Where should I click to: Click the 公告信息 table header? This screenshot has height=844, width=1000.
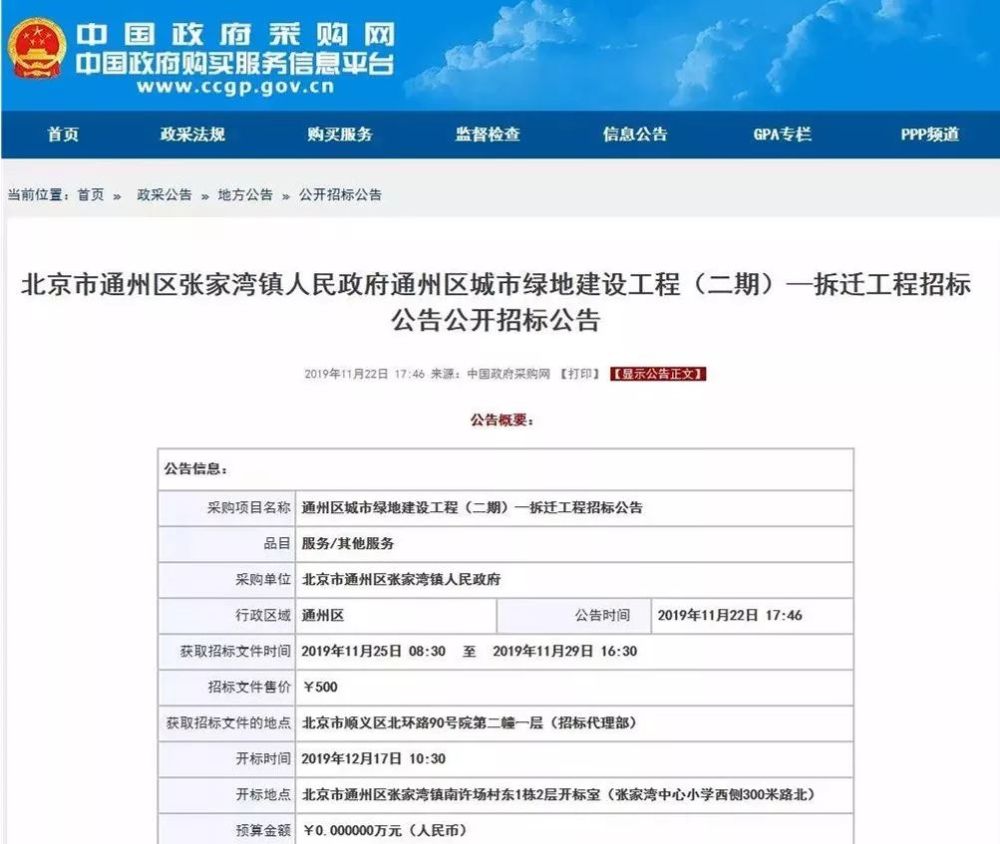click(196, 469)
